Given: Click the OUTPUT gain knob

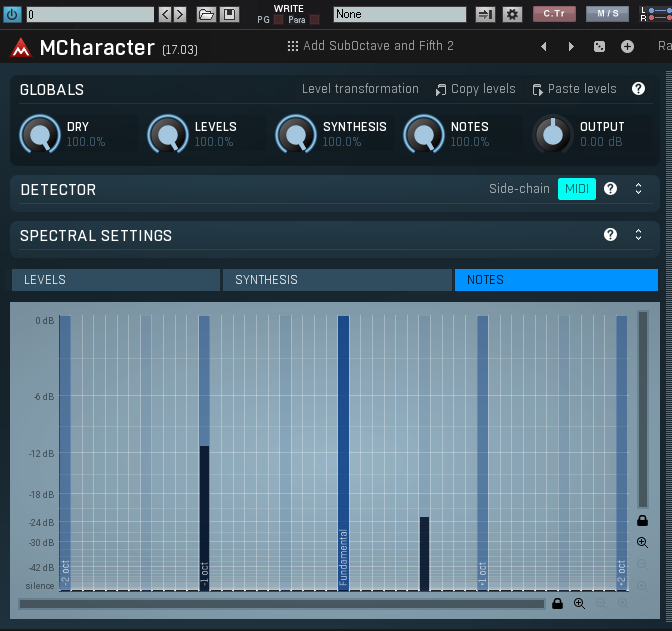Looking at the screenshot, I should 552,135.
